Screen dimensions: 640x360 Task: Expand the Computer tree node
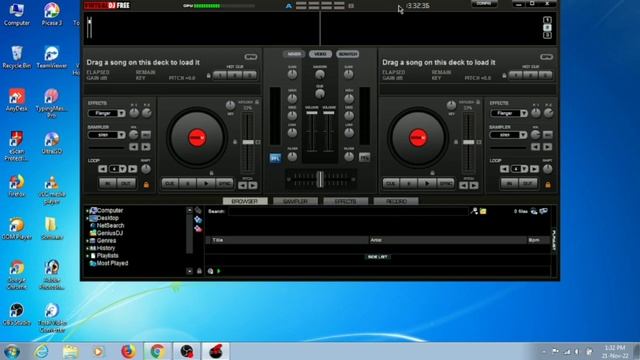coord(87,211)
